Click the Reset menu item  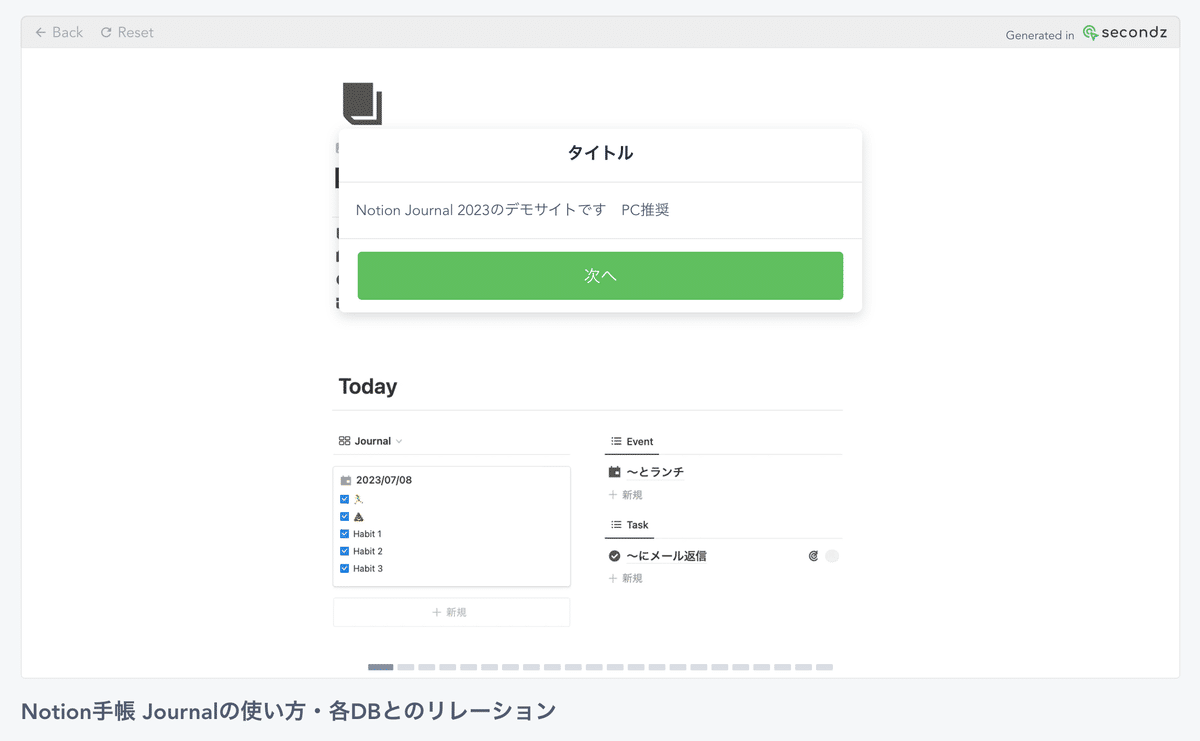click(126, 32)
